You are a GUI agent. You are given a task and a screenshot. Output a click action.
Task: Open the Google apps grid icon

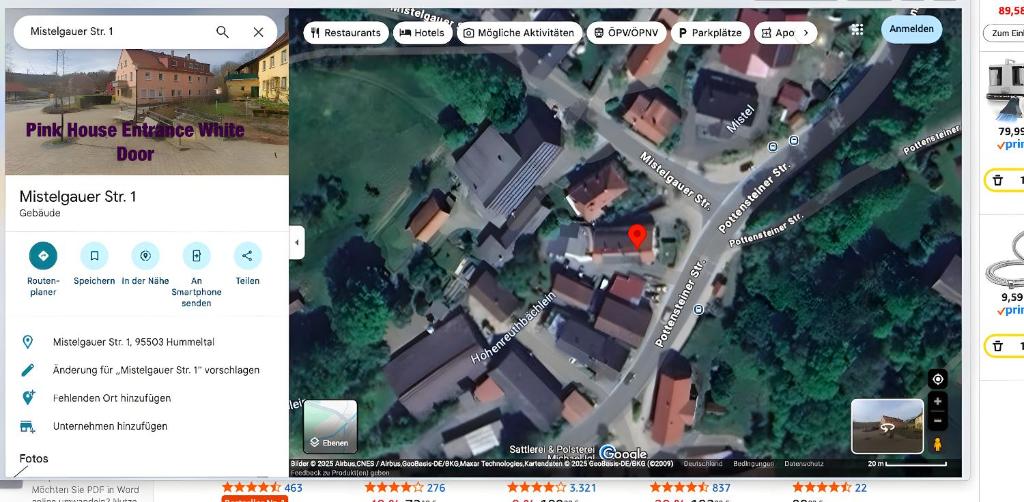coord(857,30)
